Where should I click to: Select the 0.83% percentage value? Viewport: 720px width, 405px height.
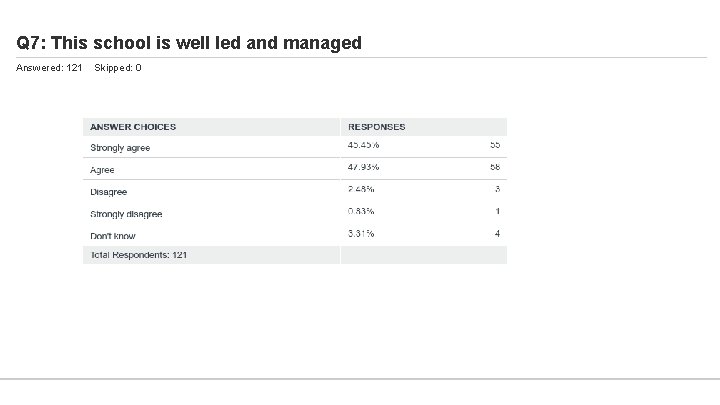click(361, 211)
